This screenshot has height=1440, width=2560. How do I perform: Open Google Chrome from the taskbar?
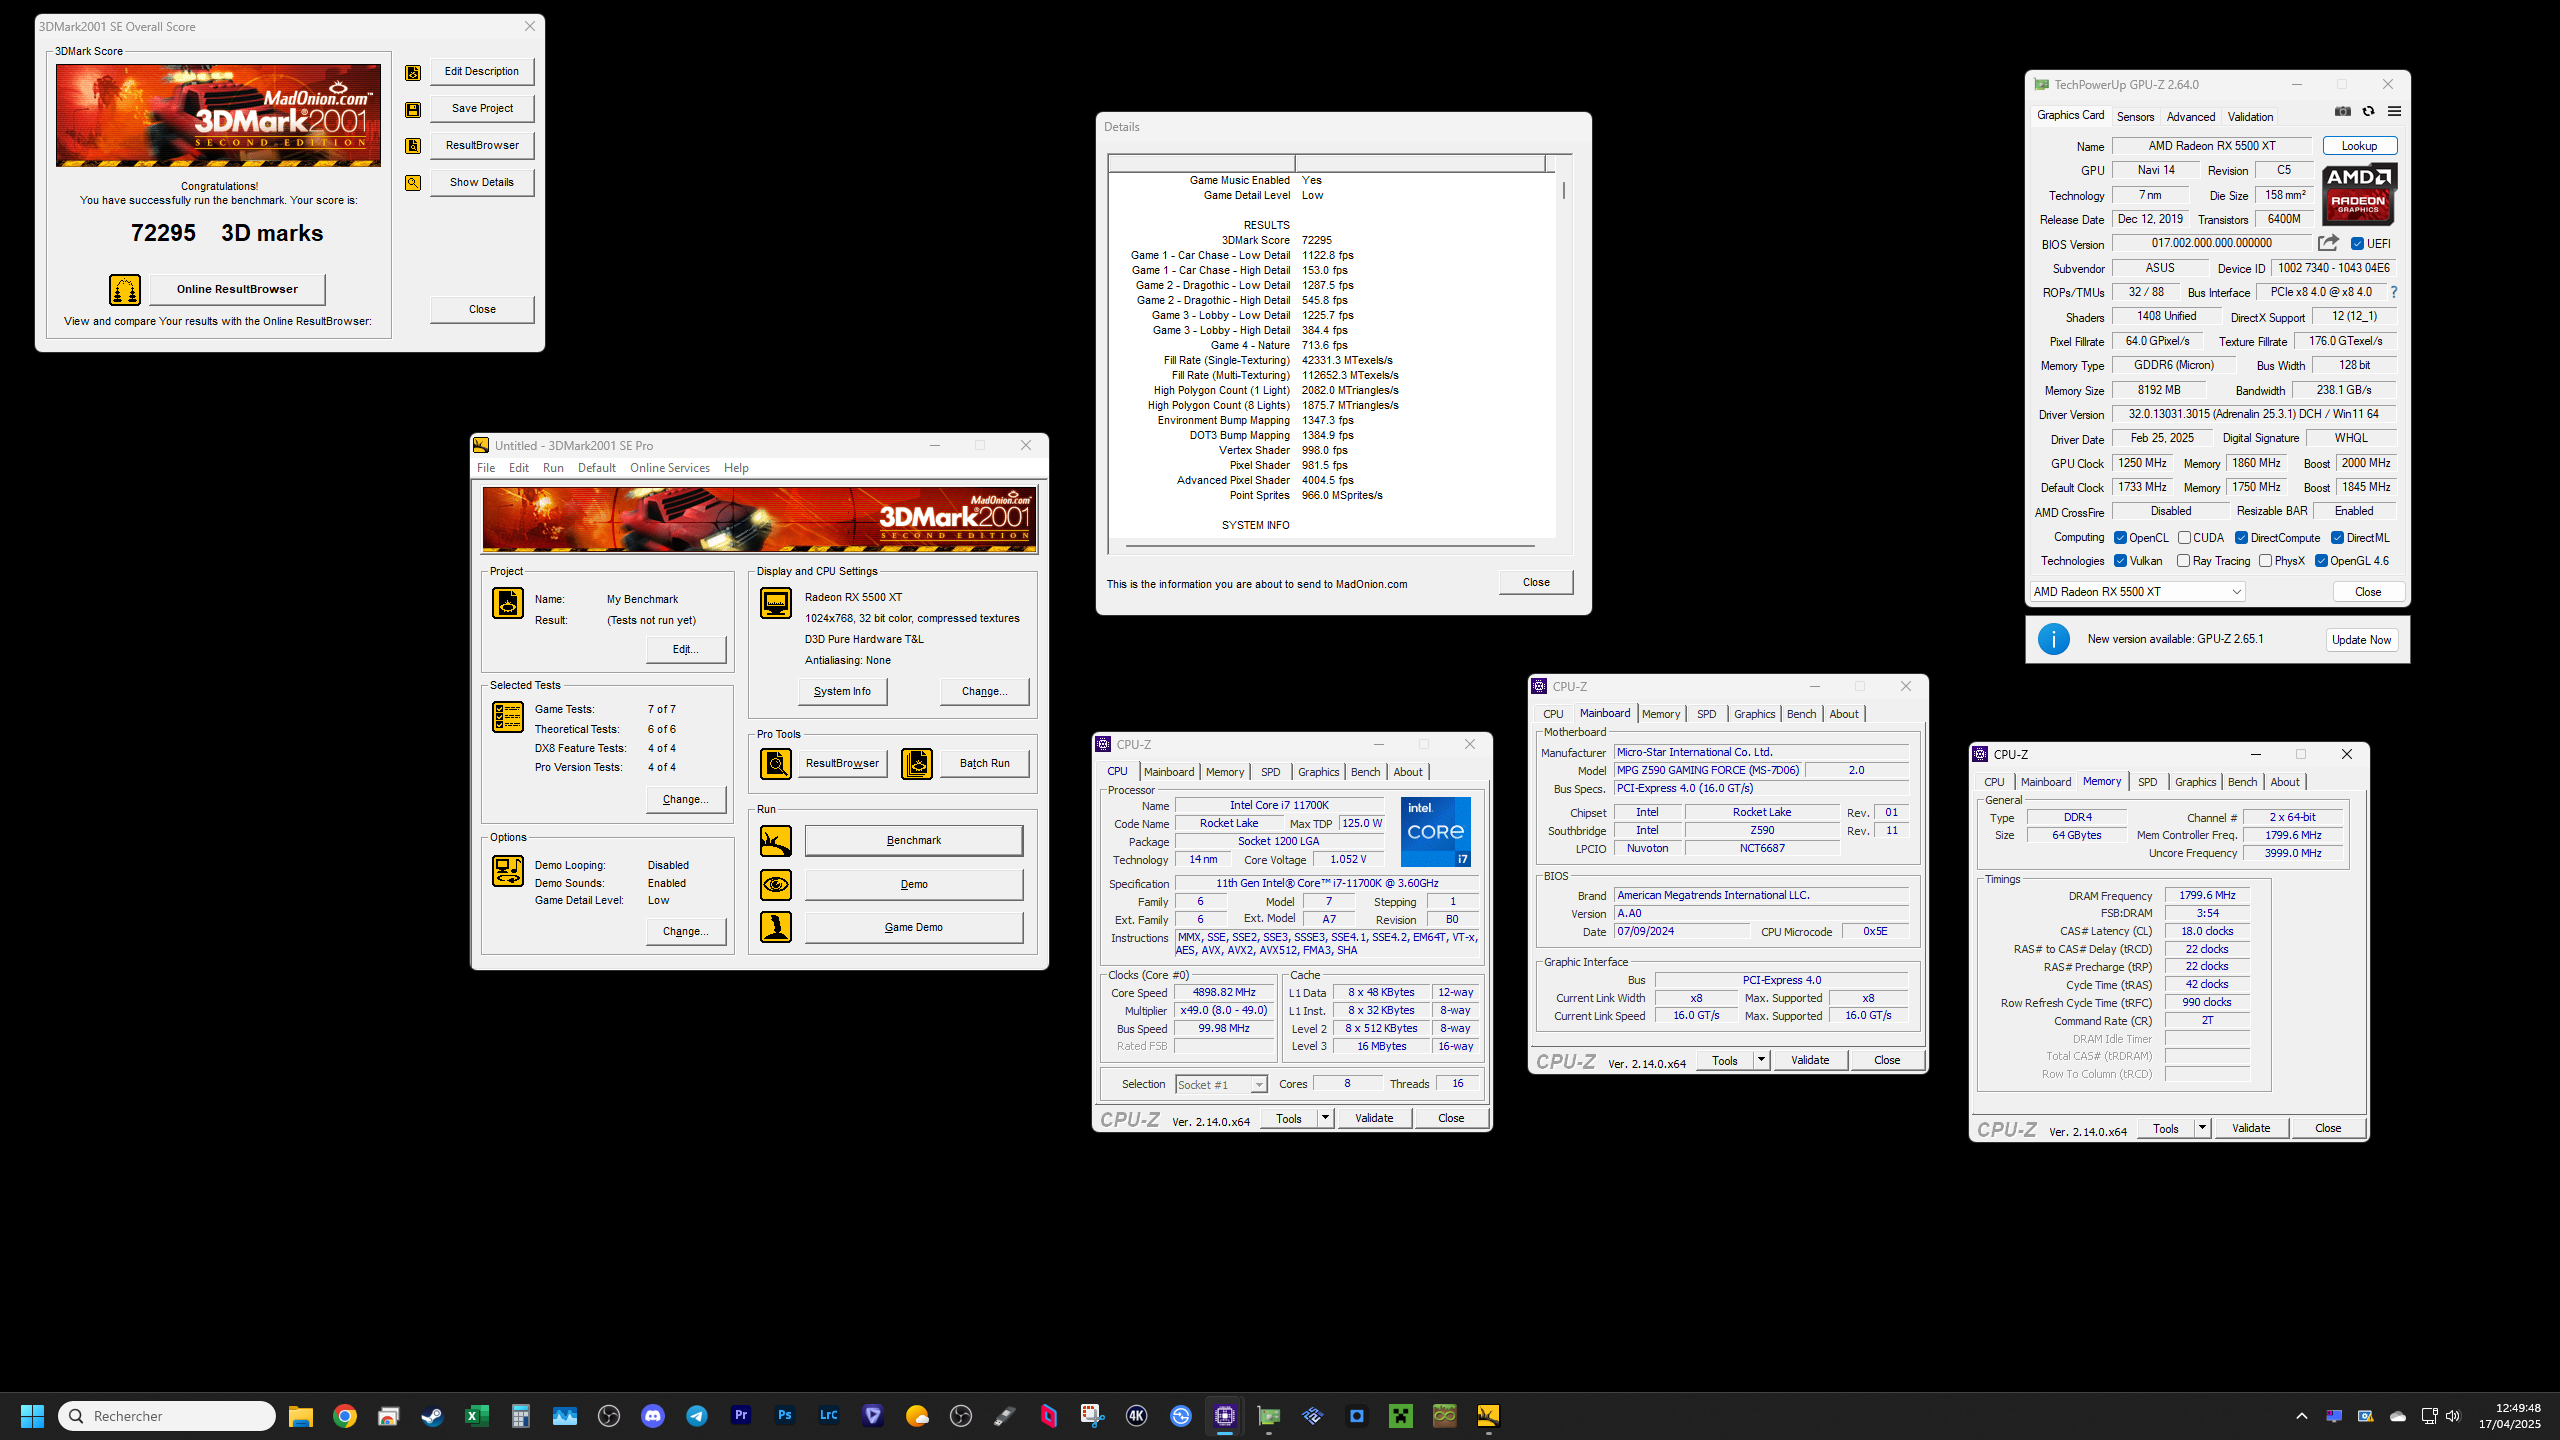click(x=345, y=1416)
